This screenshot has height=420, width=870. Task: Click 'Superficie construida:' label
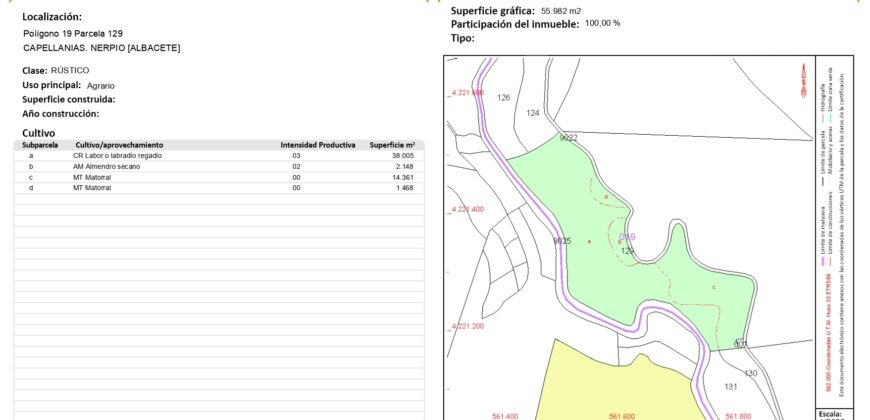pyautogui.click(x=69, y=99)
